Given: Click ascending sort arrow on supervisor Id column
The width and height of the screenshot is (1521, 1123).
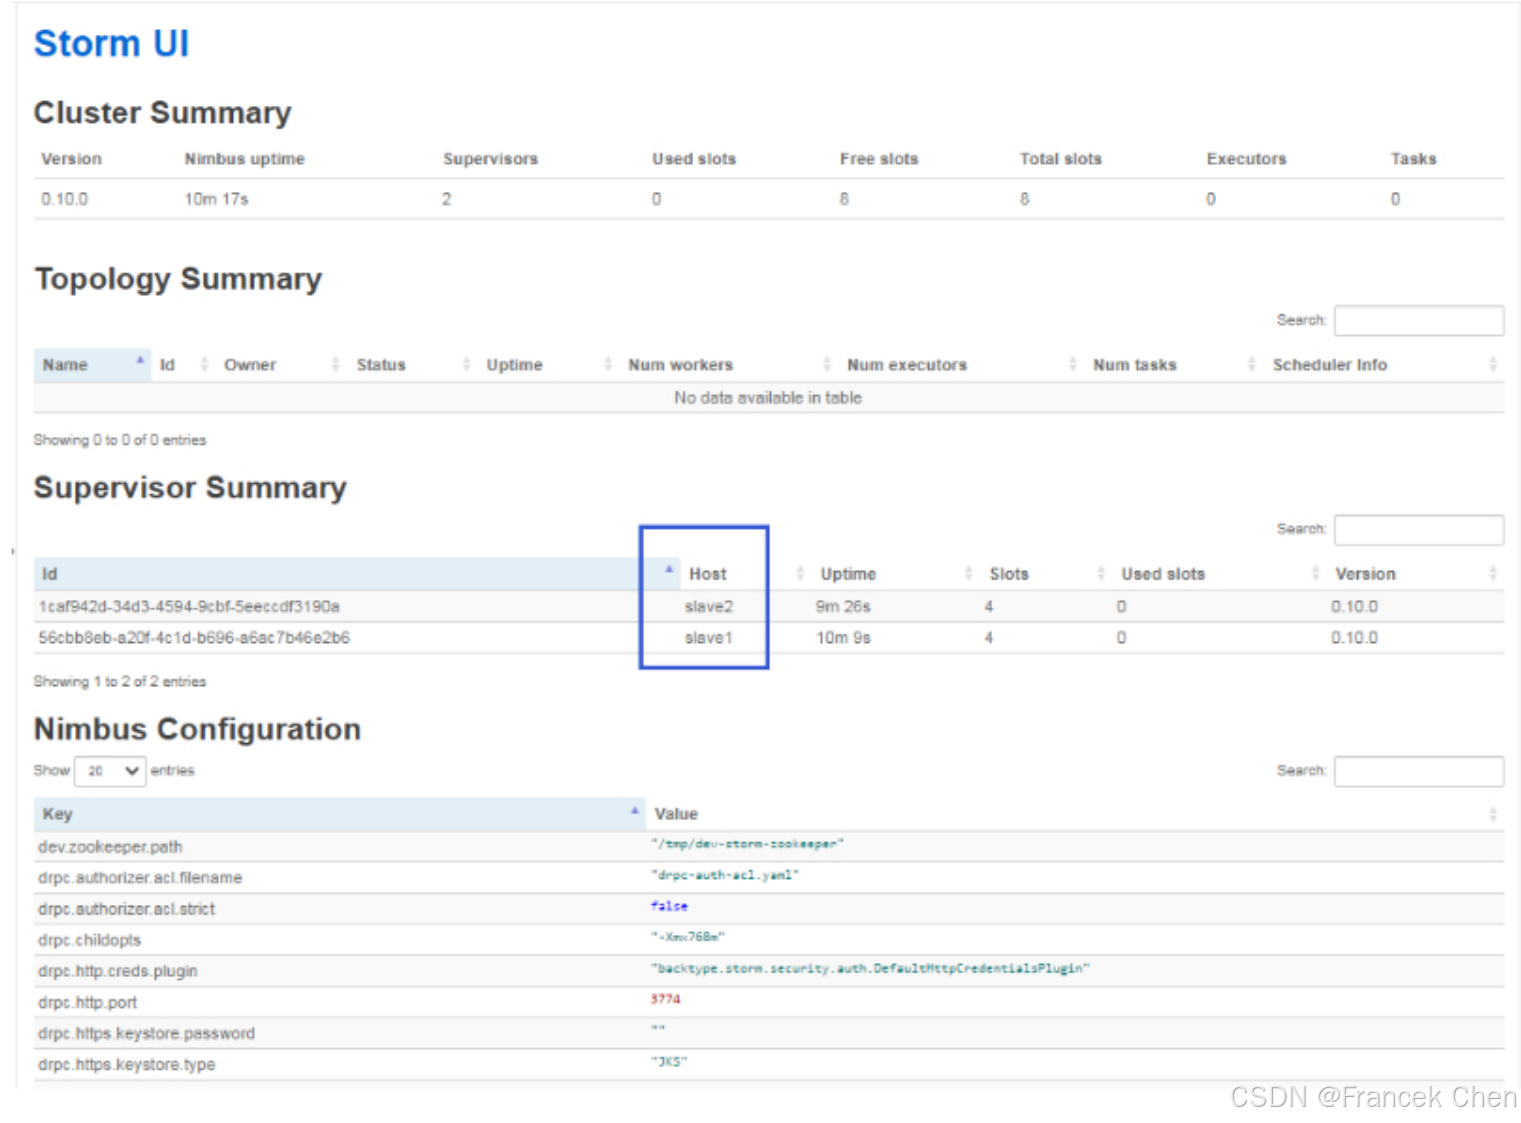Looking at the screenshot, I should (669, 569).
